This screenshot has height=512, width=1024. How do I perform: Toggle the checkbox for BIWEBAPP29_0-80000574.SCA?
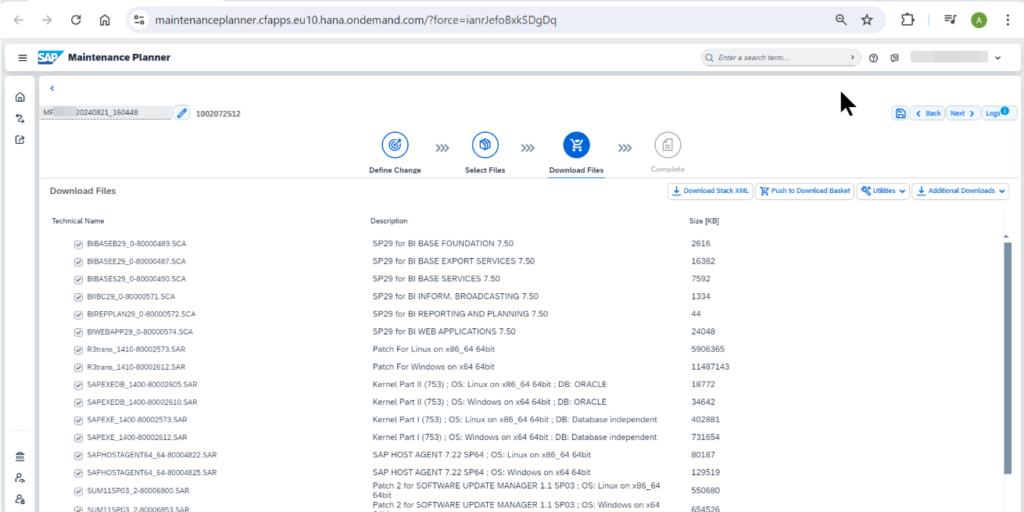point(78,332)
